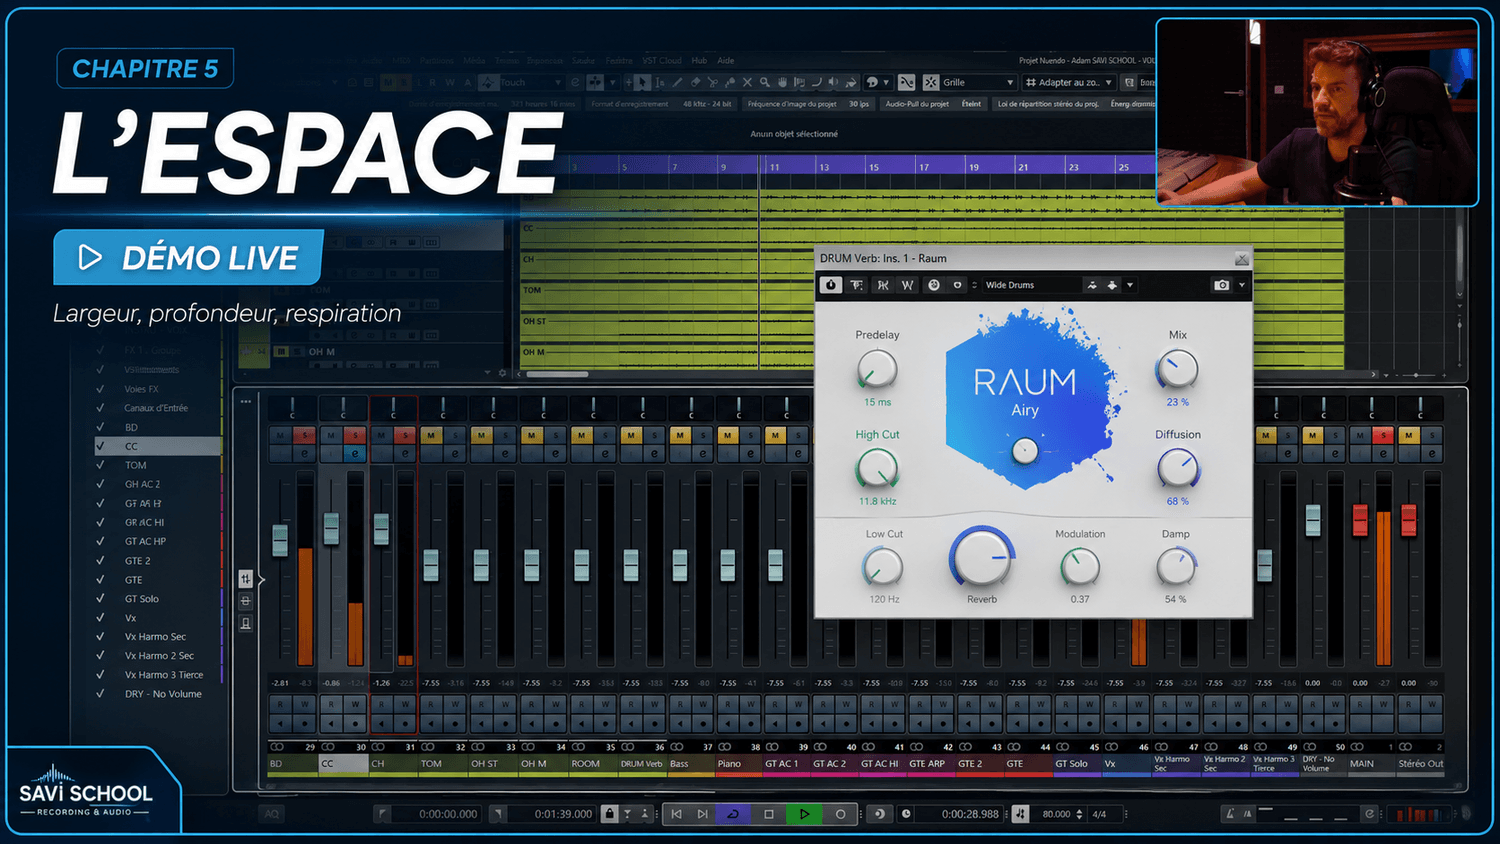Toggle Mute on the BD mixer channel

tap(280, 435)
